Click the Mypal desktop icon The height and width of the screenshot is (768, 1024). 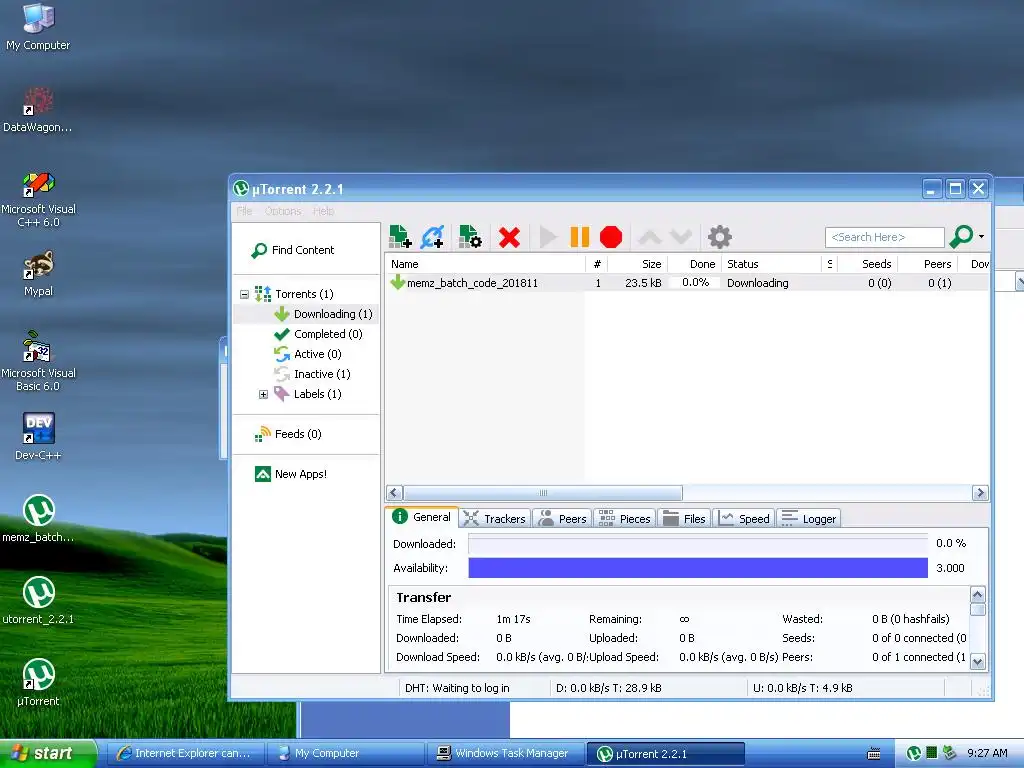point(38,274)
